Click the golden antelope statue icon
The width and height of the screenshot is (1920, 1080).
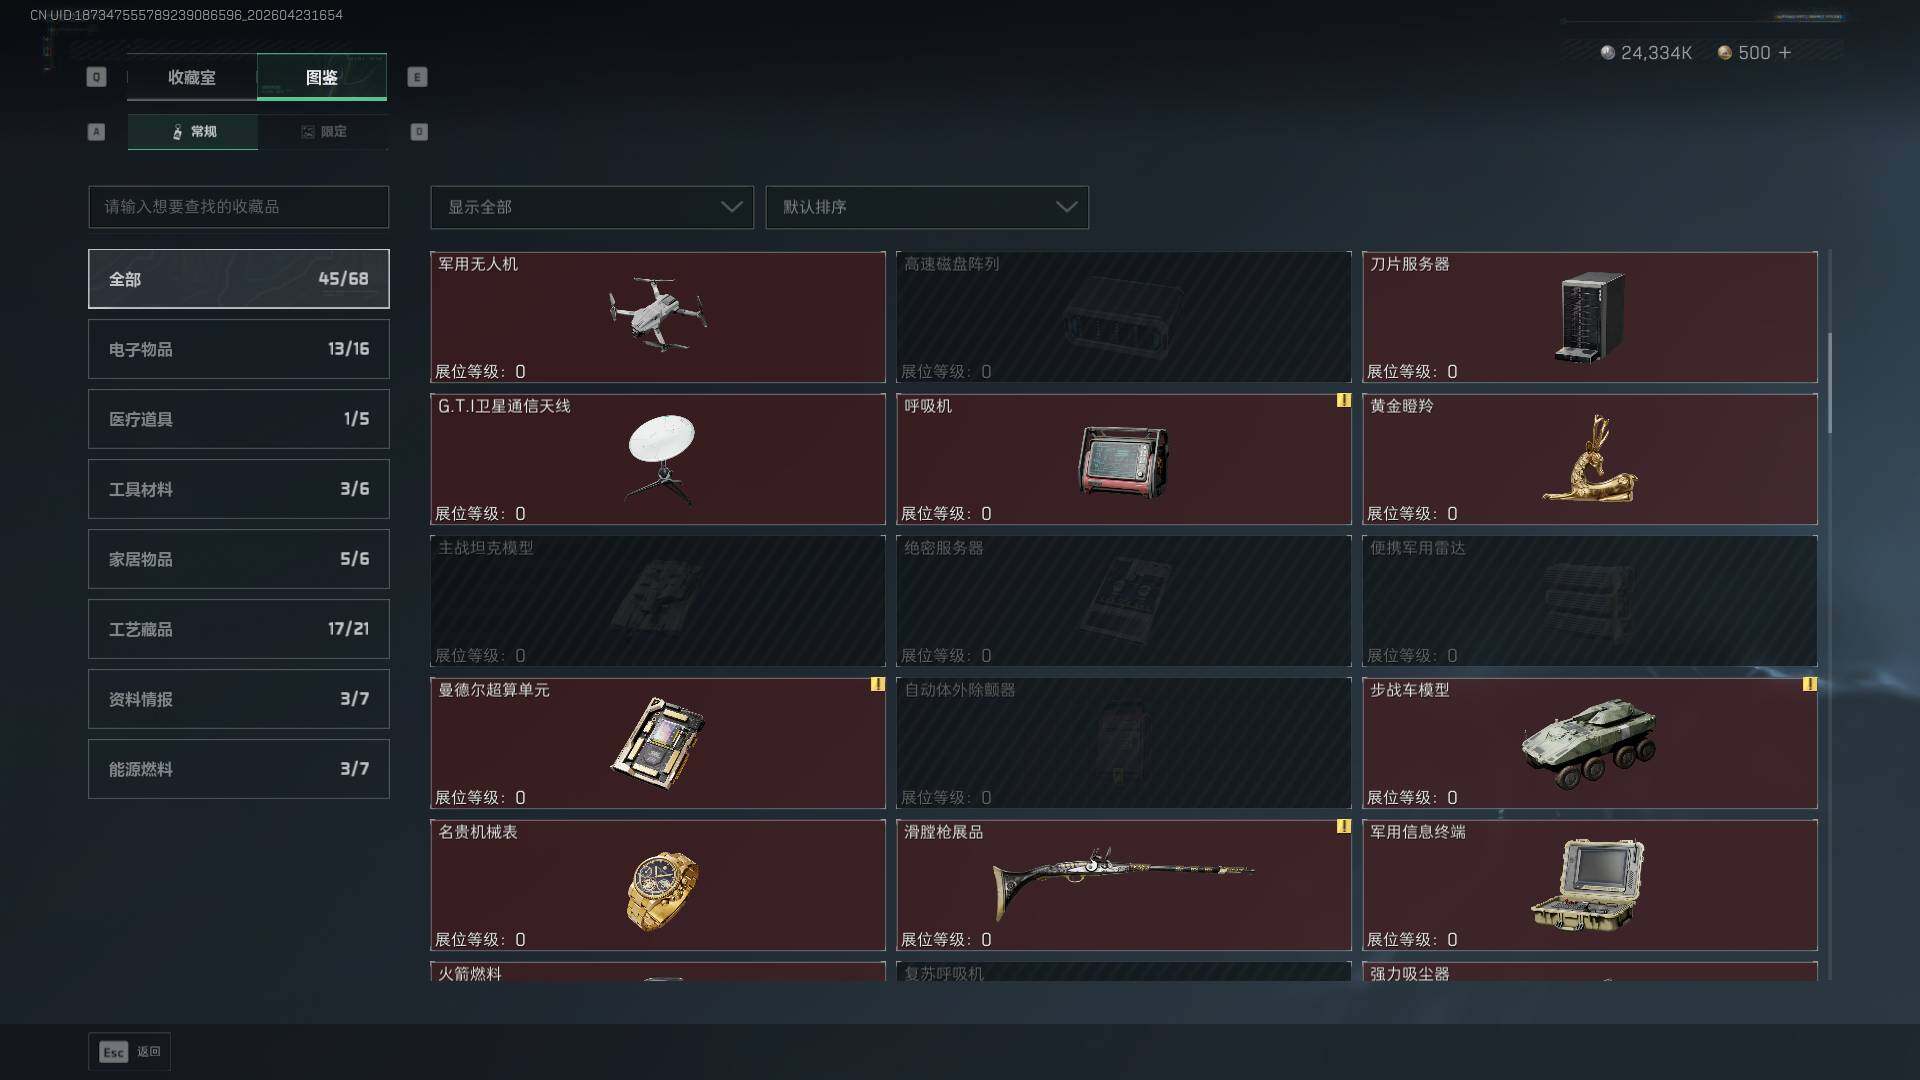coord(1590,460)
